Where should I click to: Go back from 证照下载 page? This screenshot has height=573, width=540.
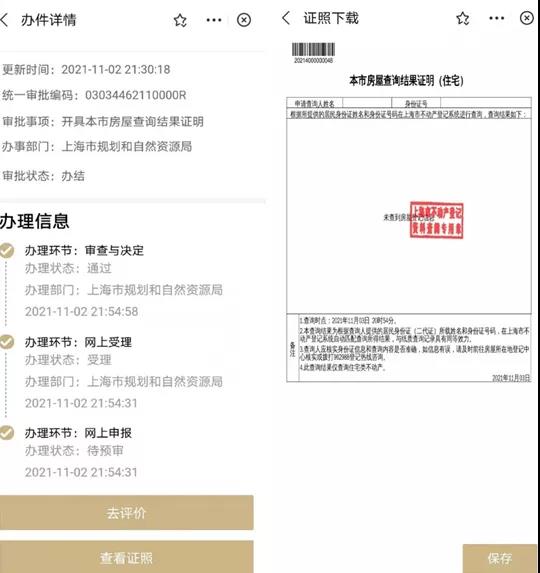(x=286, y=18)
